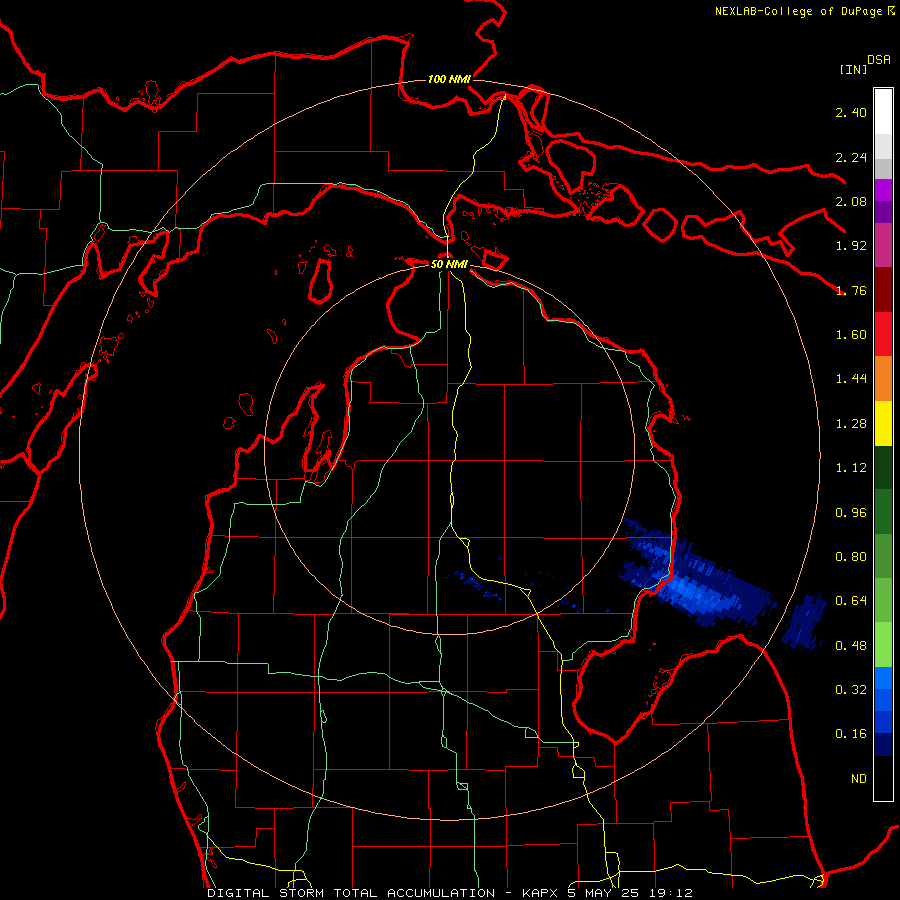The height and width of the screenshot is (900, 900).
Task: Click the DSA product label
Action: point(879,60)
